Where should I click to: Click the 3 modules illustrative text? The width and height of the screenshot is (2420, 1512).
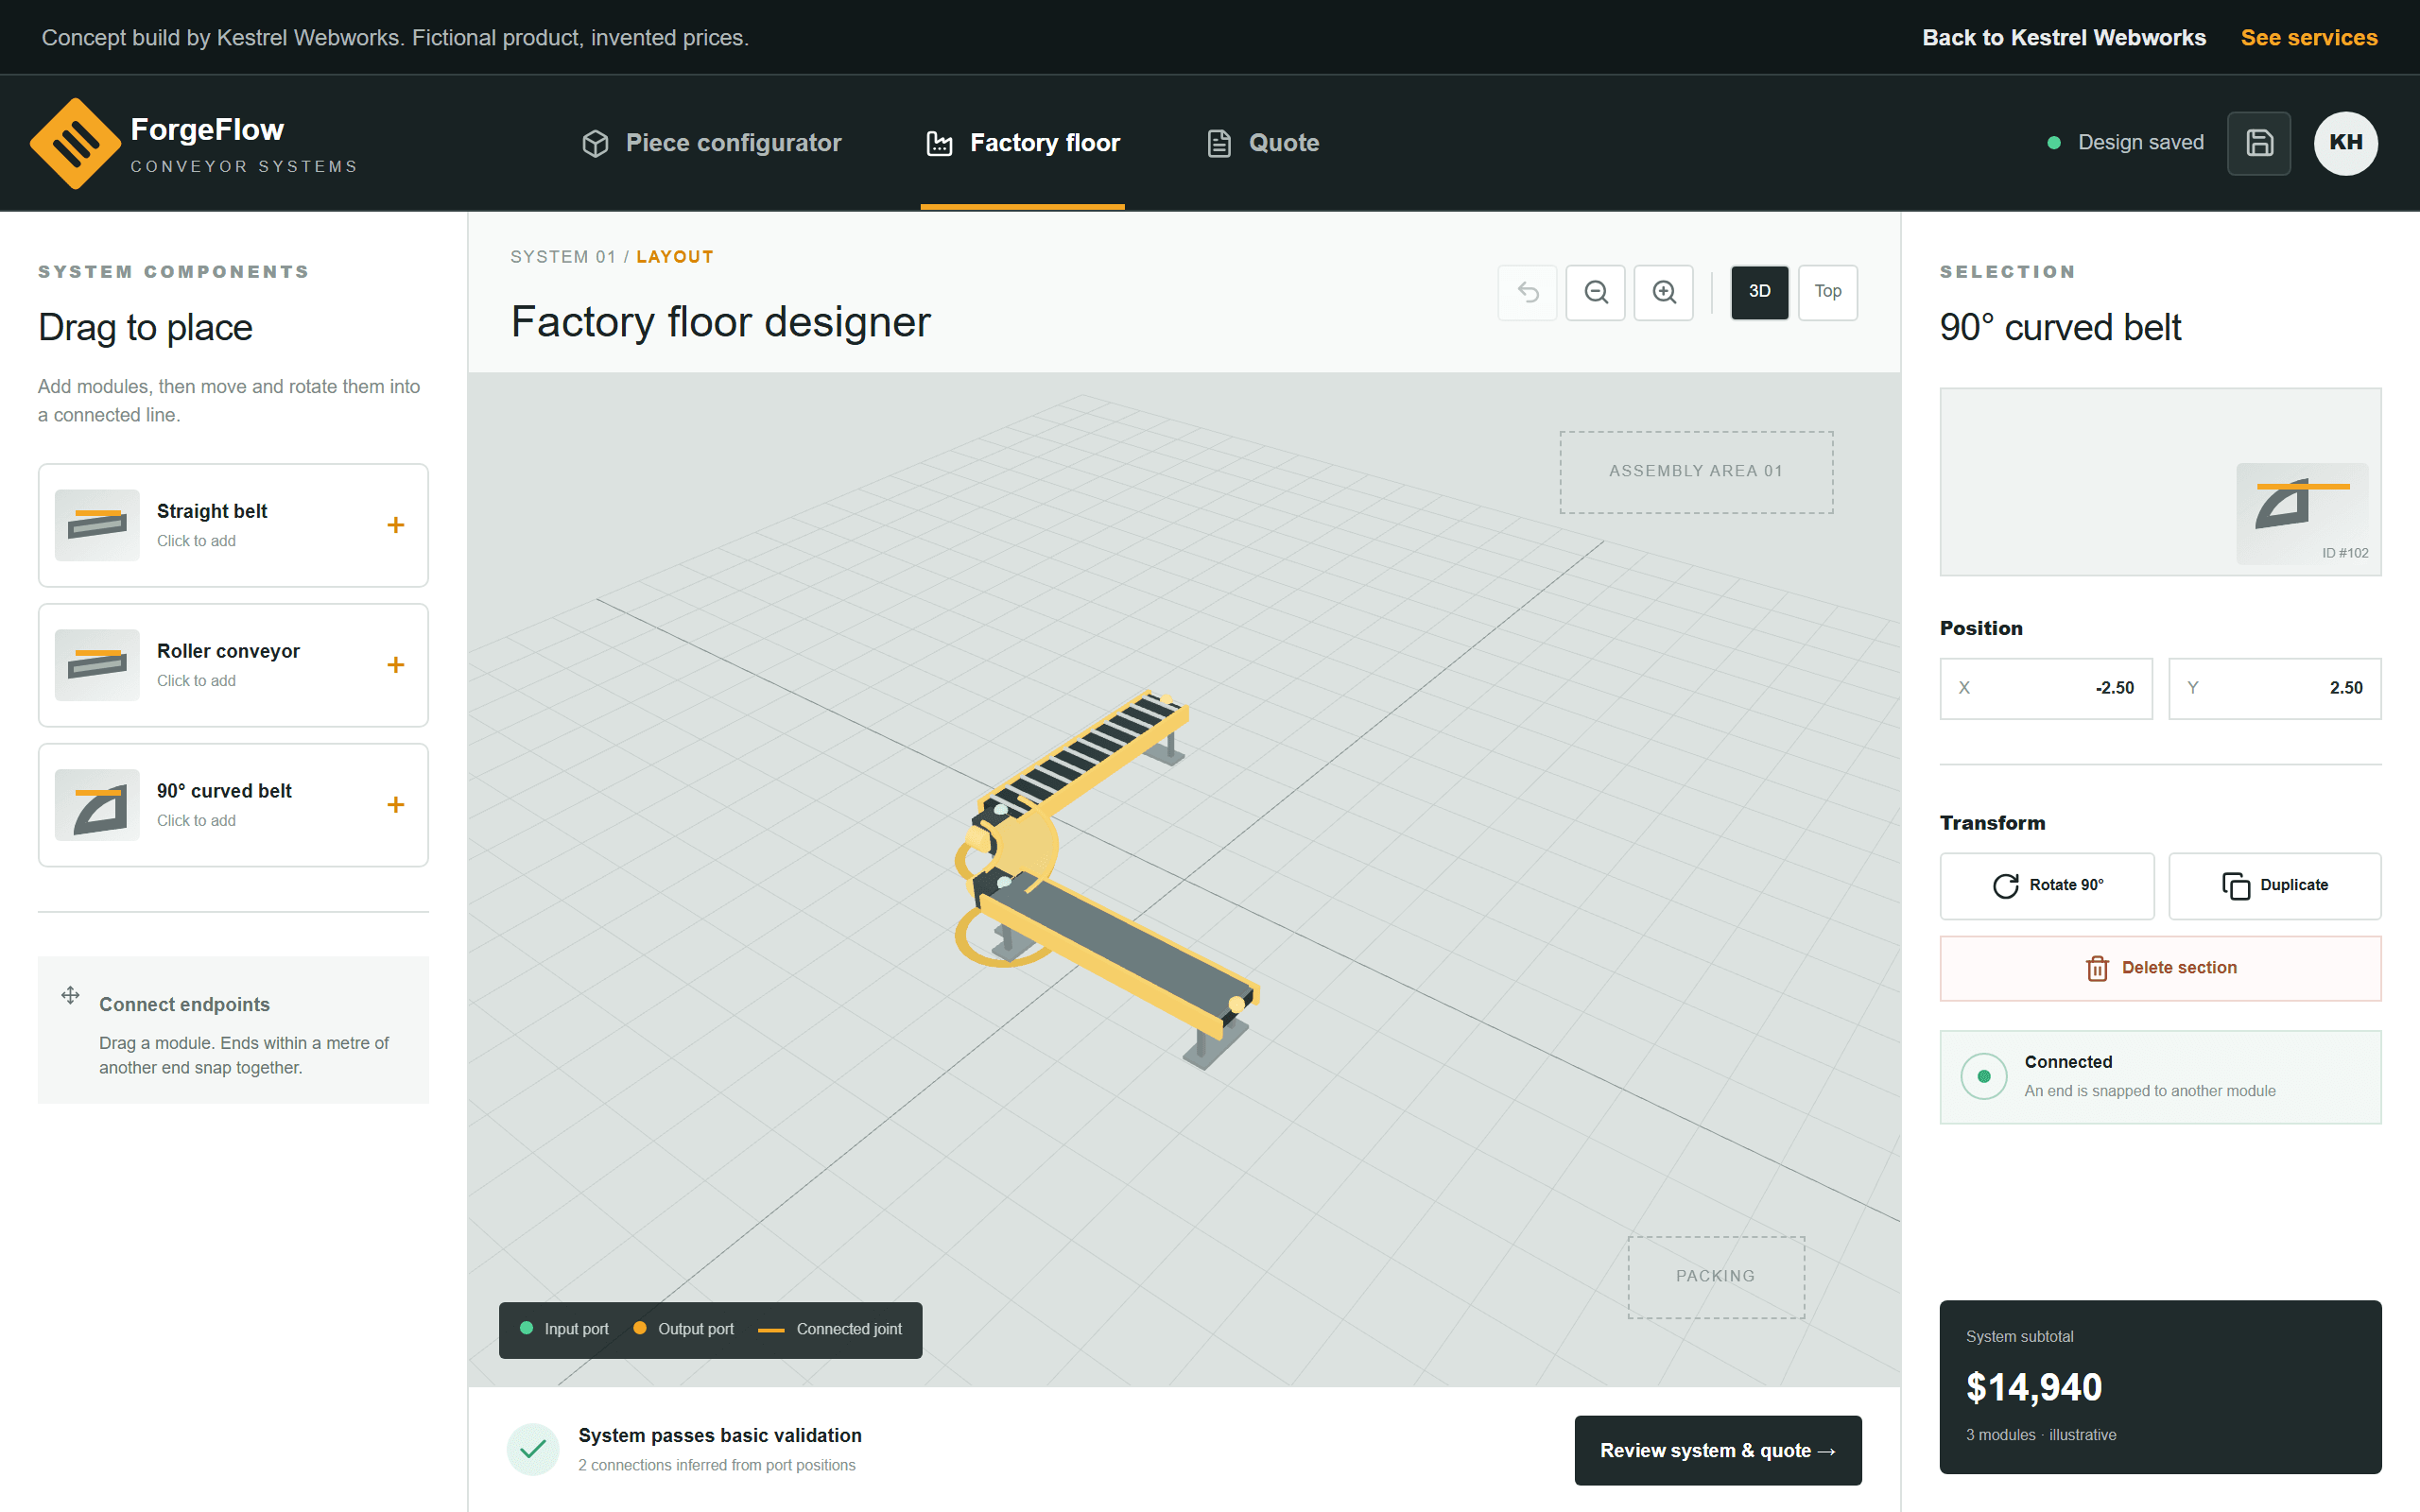2041,1435
